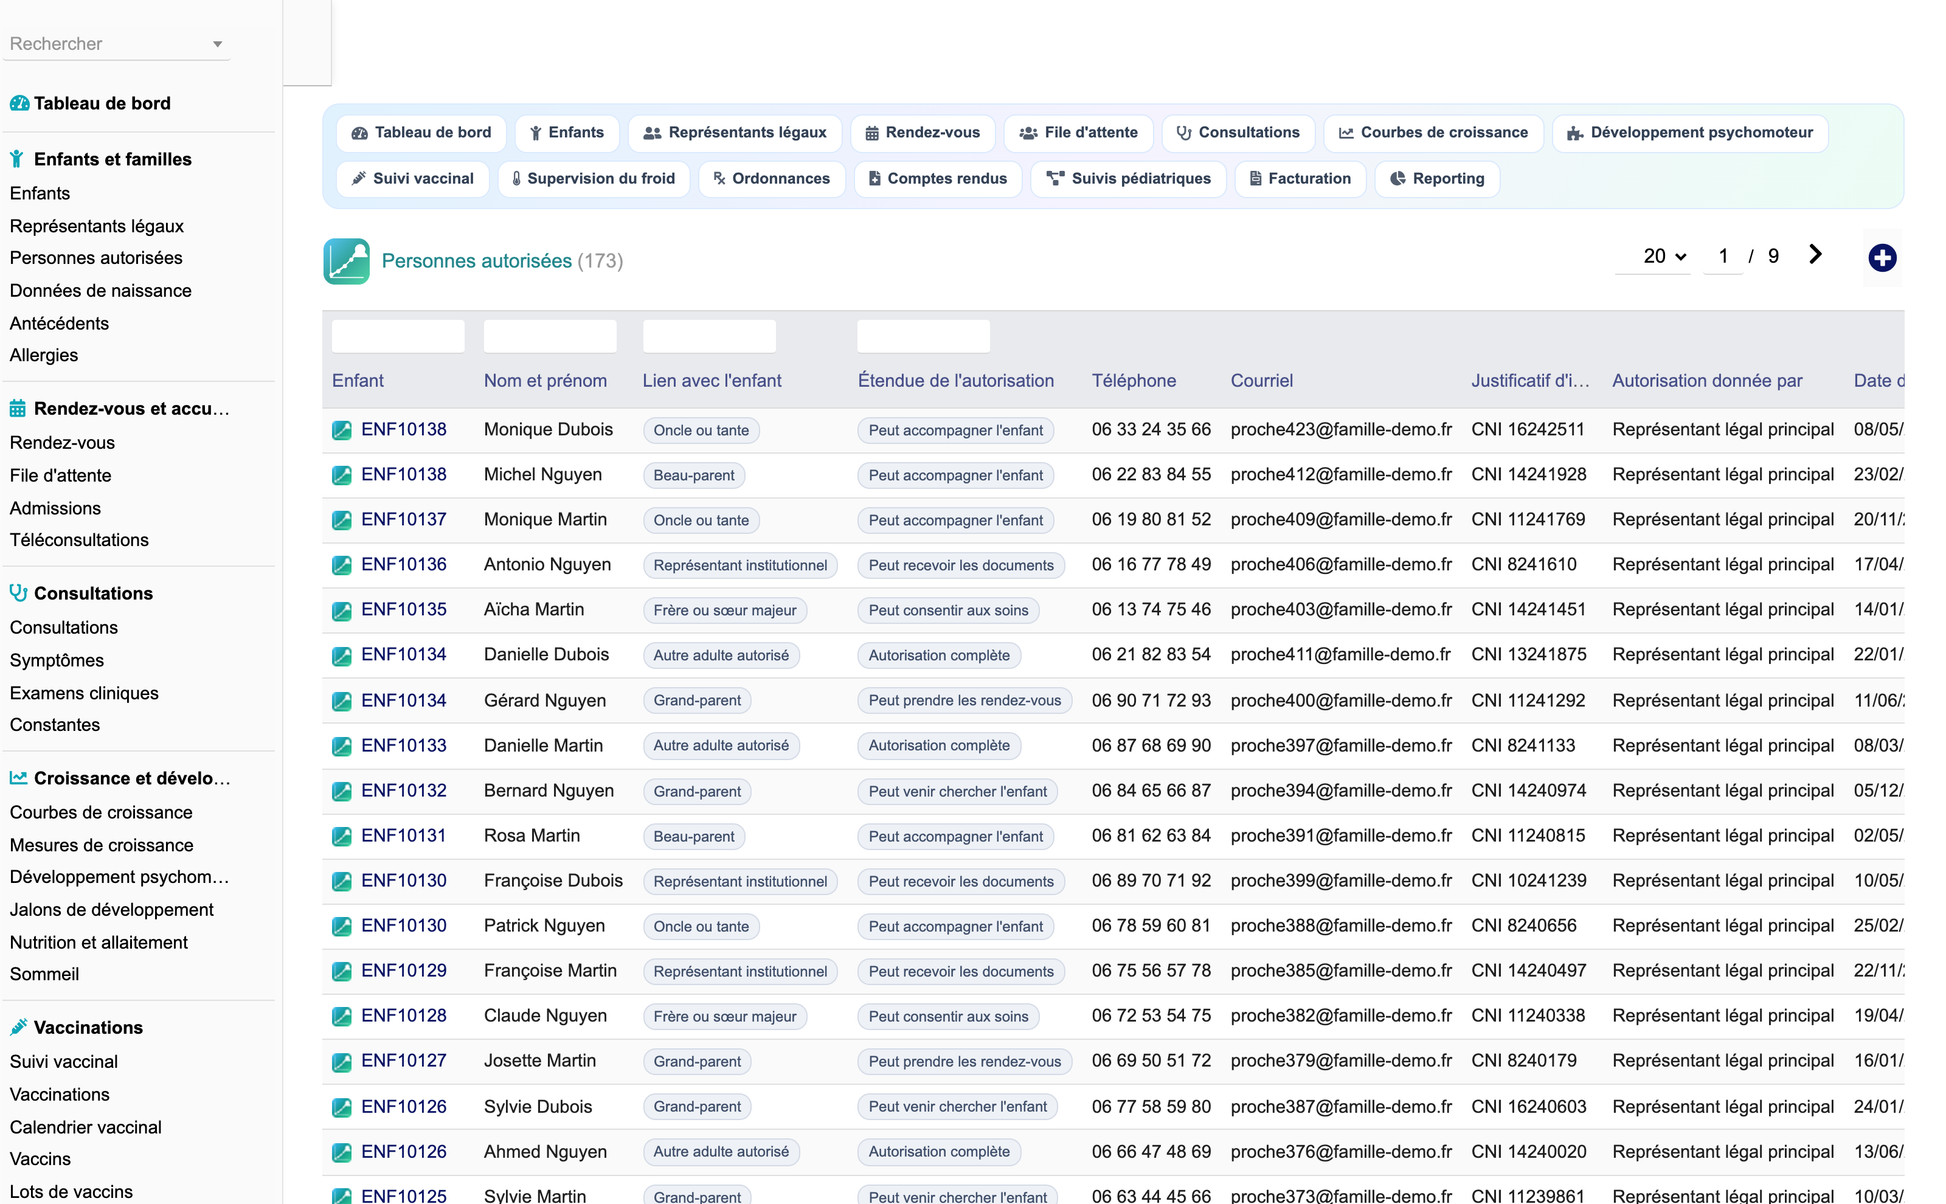Switch to the Courbes de croissance tab
The width and height of the screenshot is (1946, 1204).
click(1433, 133)
